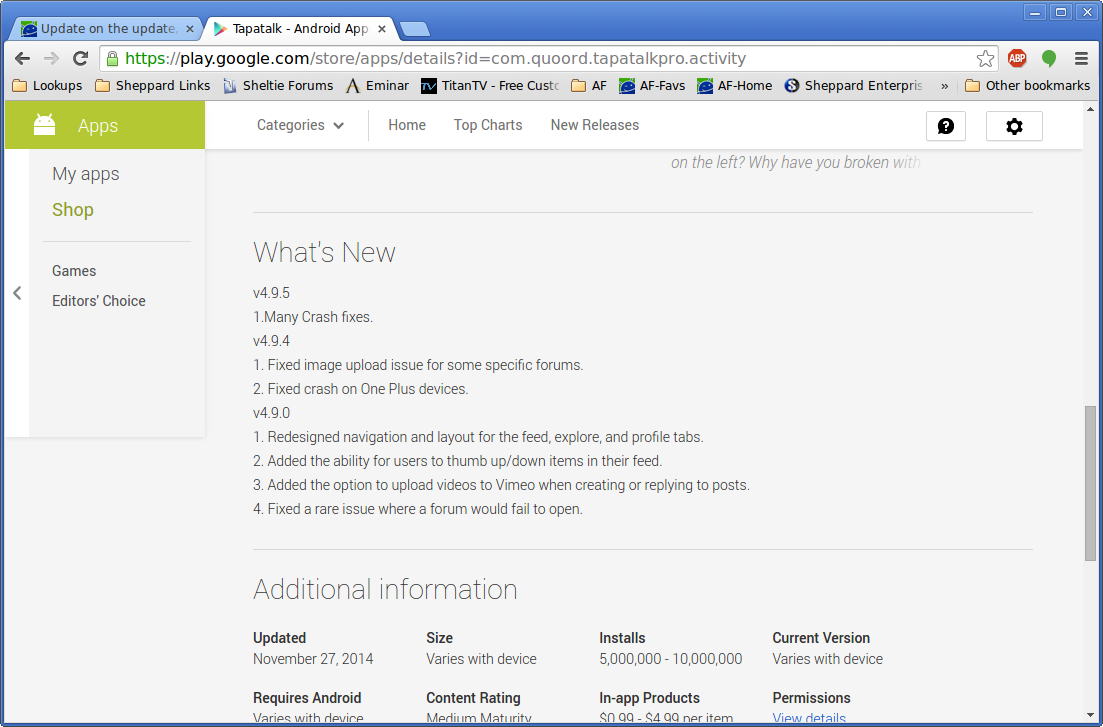Open My apps in sidebar
1103x727 pixels.
[x=86, y=174]
